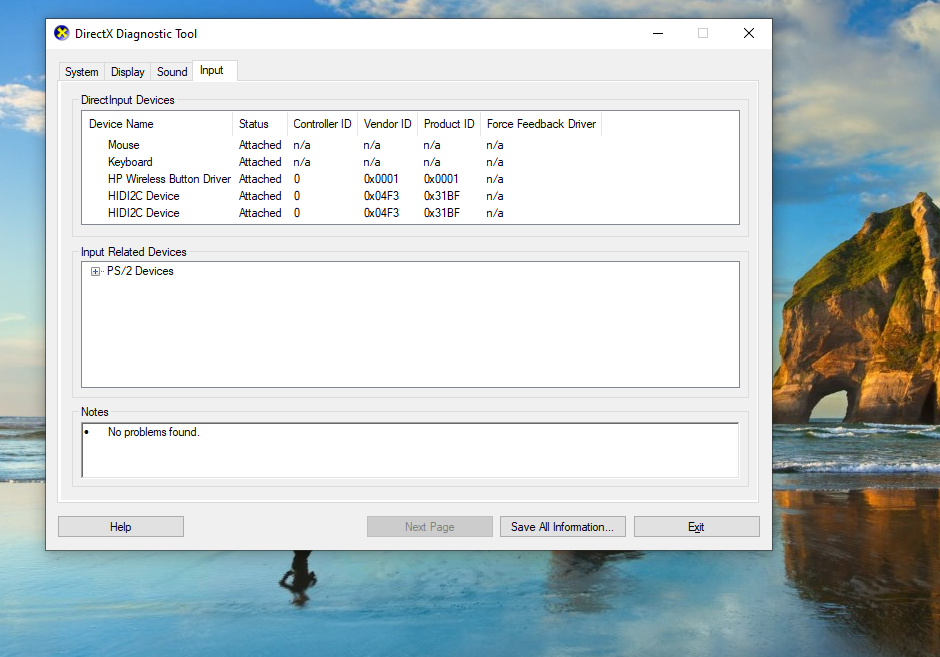
Task: Click the 'DirectInput Devices' group label
Action: pos(128,100)
